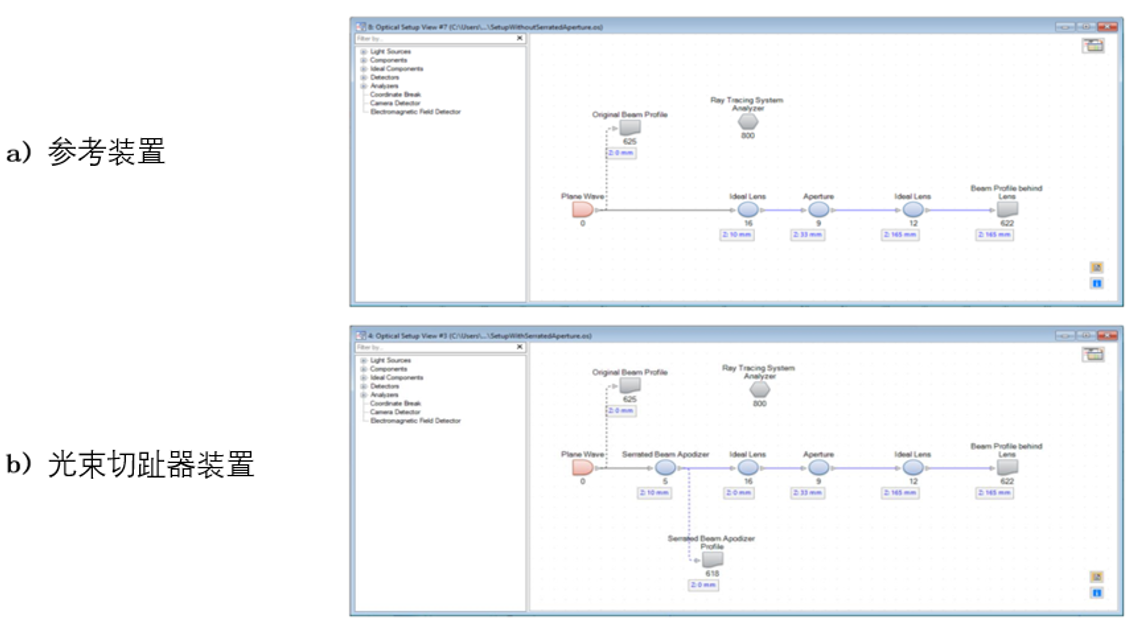Clear the filter box in SetupWithSerratedAperture window
Viewport: 1134px width, 627px height.
pyautogui.click(x=519, y=347)
